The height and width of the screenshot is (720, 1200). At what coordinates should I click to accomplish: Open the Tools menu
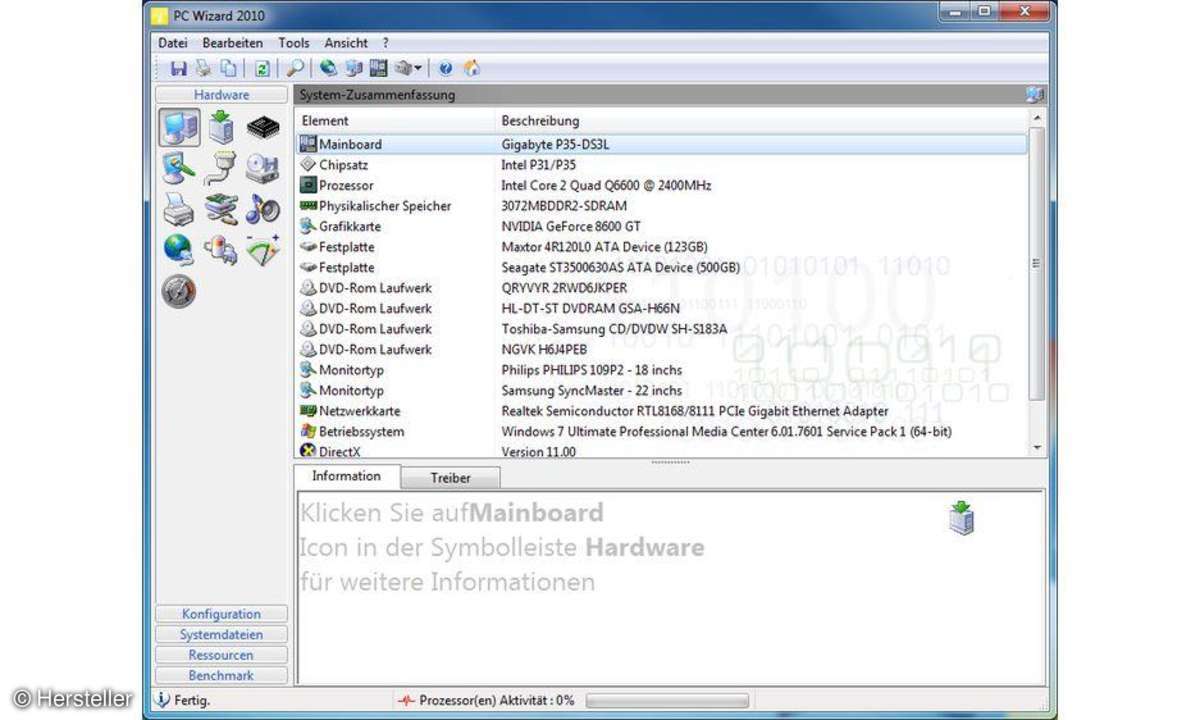point(294,43)
